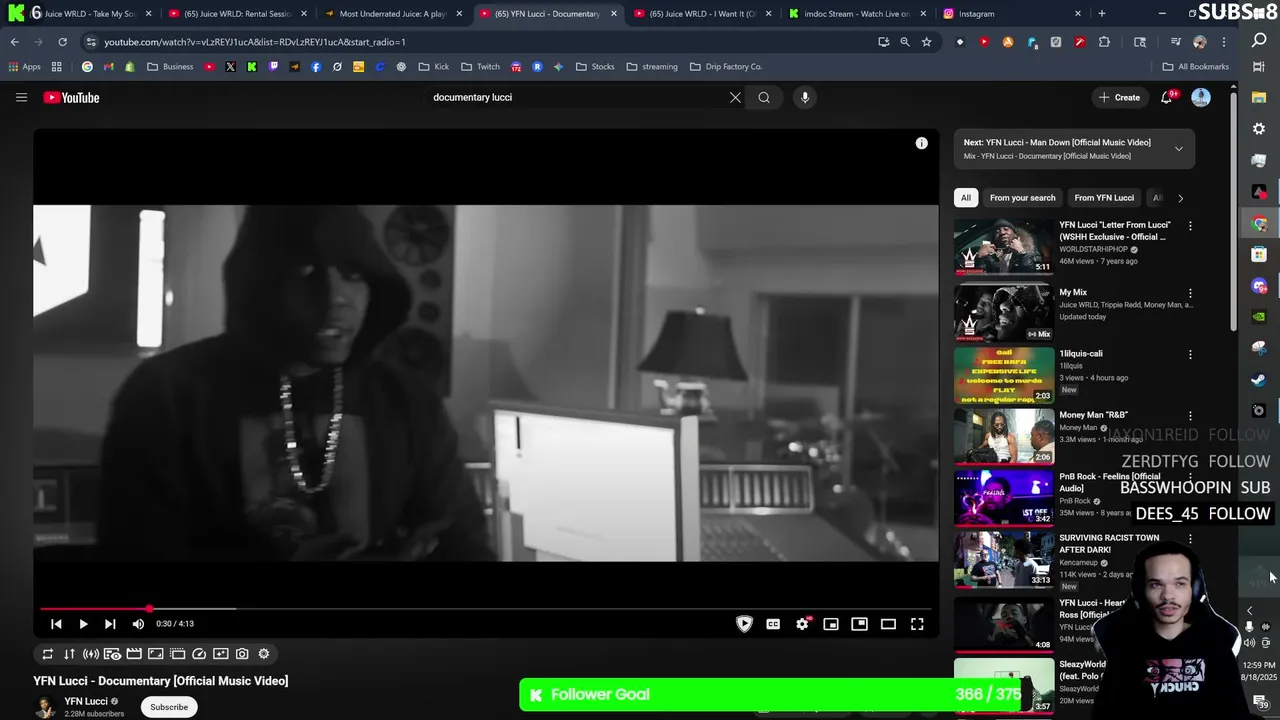Expand the Next: Man Down mix panel
This screenshot has width=1280, height=720.
[1179, 149]
